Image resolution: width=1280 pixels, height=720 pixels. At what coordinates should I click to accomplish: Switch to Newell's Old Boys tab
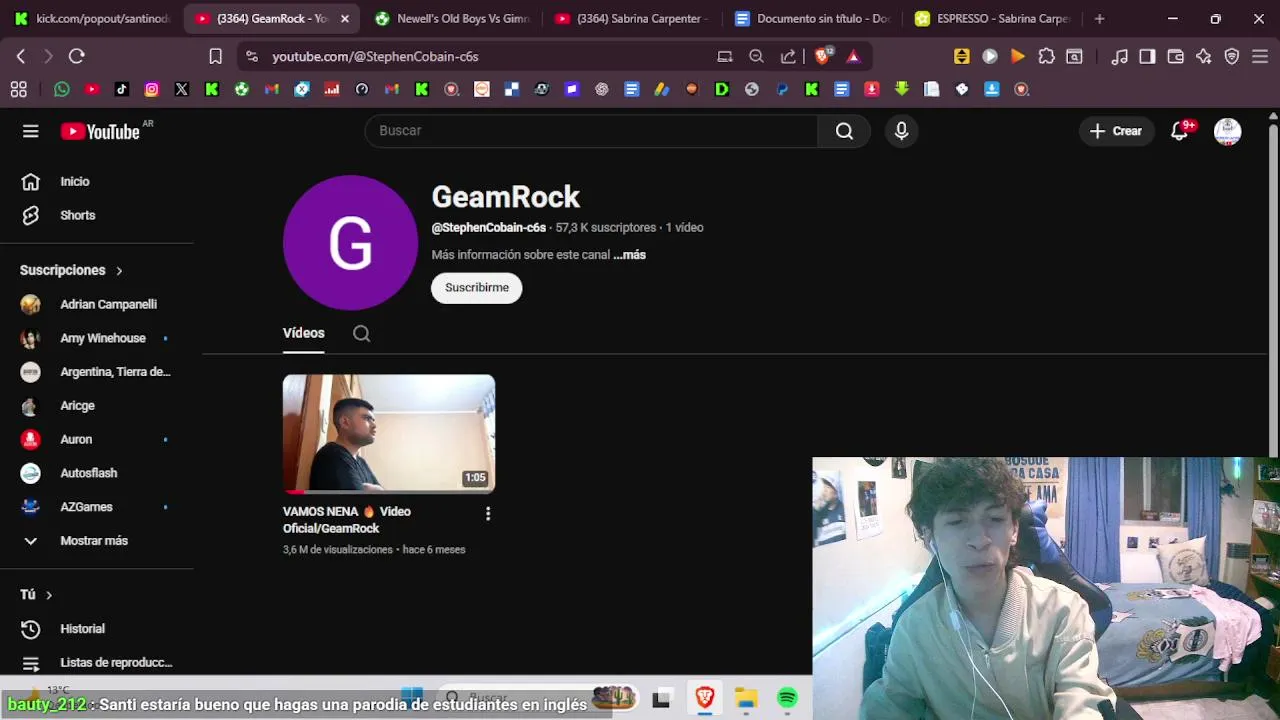[x=452, y=18]
